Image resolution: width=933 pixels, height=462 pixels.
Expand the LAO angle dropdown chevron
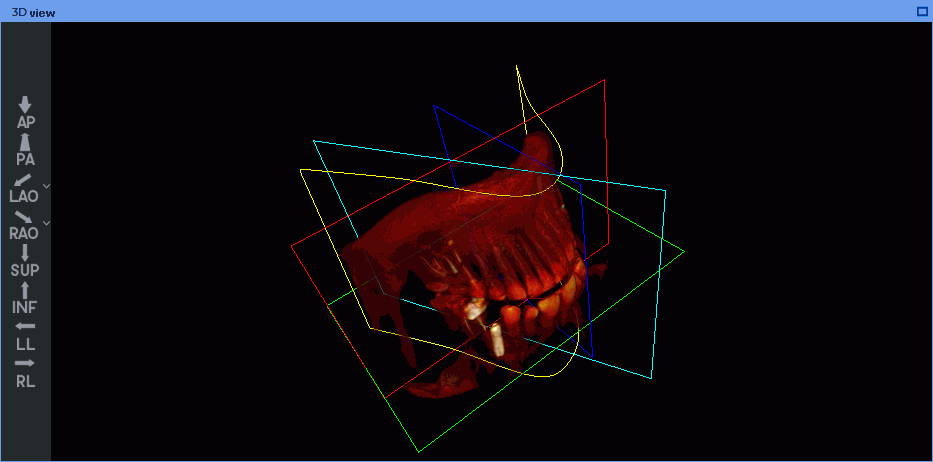coord(46,186)
